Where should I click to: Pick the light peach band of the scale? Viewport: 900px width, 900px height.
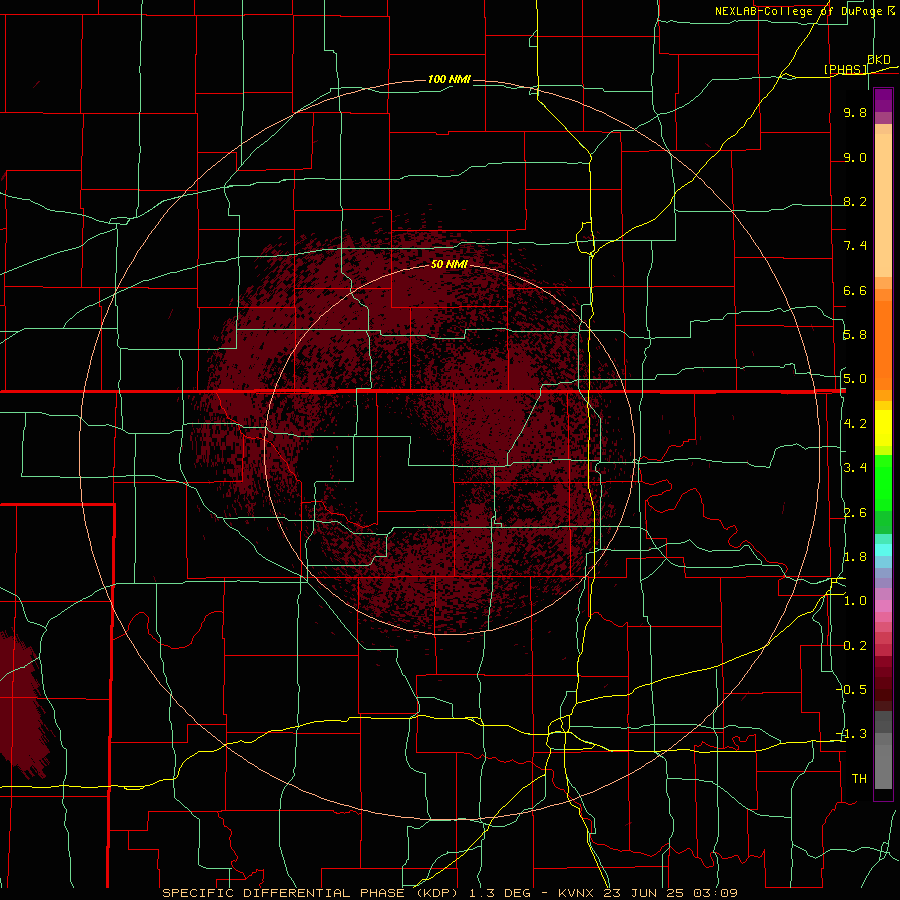pyautogui.click(x=883, y=205)
